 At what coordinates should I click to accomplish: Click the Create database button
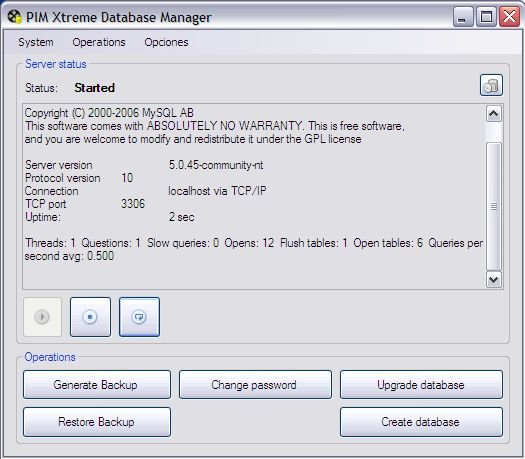421,422
